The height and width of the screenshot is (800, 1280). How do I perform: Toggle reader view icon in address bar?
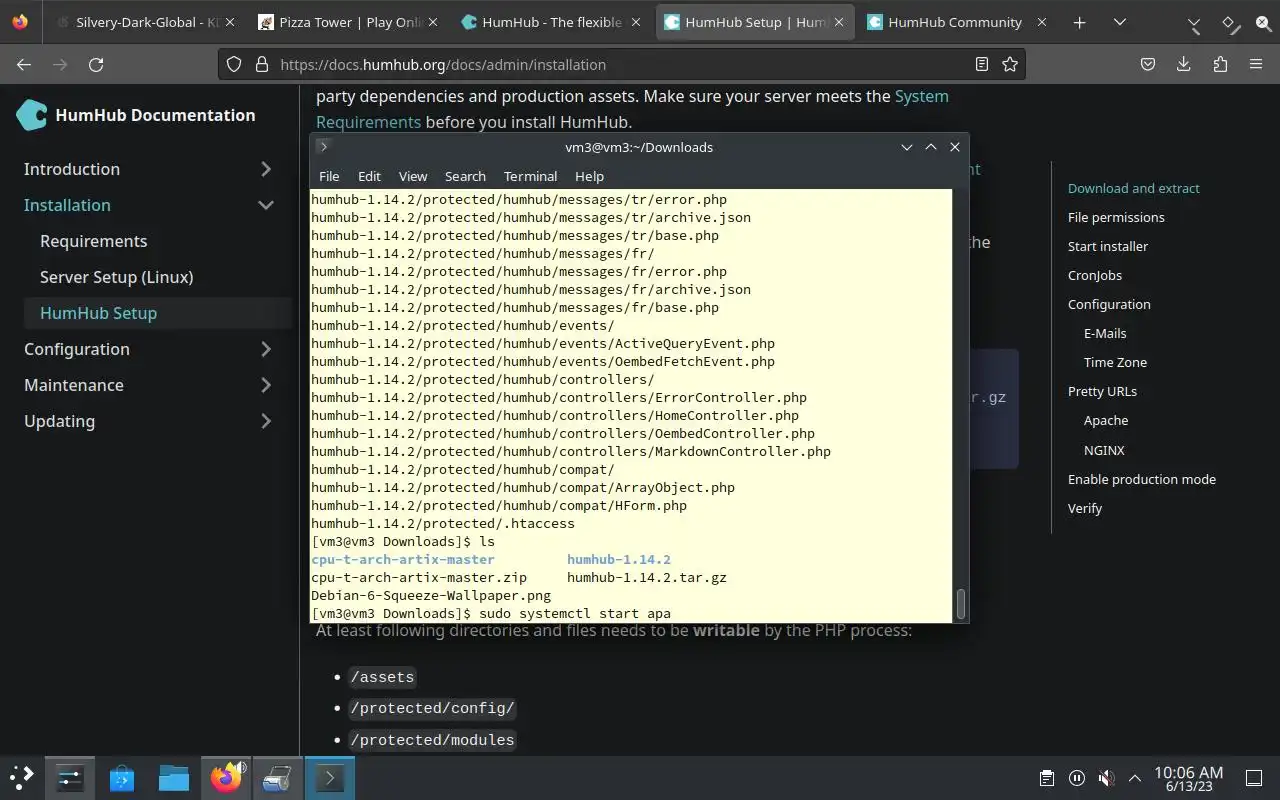tap(982, 64)
